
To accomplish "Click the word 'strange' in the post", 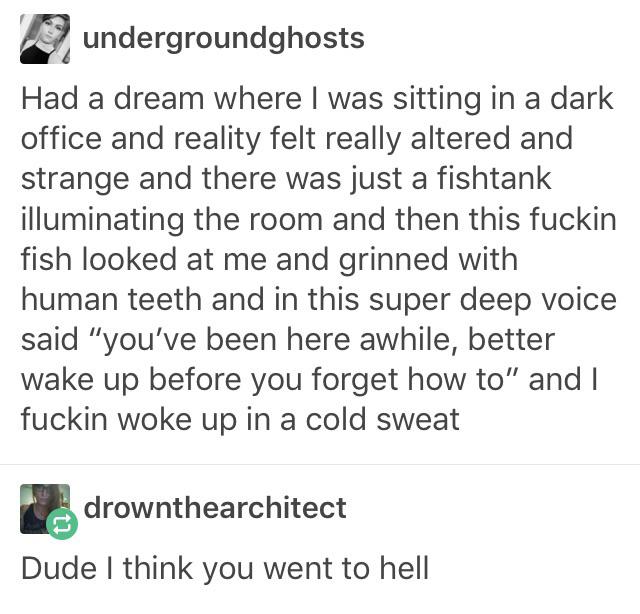I will pyautogui.click(x=76, y=180).
